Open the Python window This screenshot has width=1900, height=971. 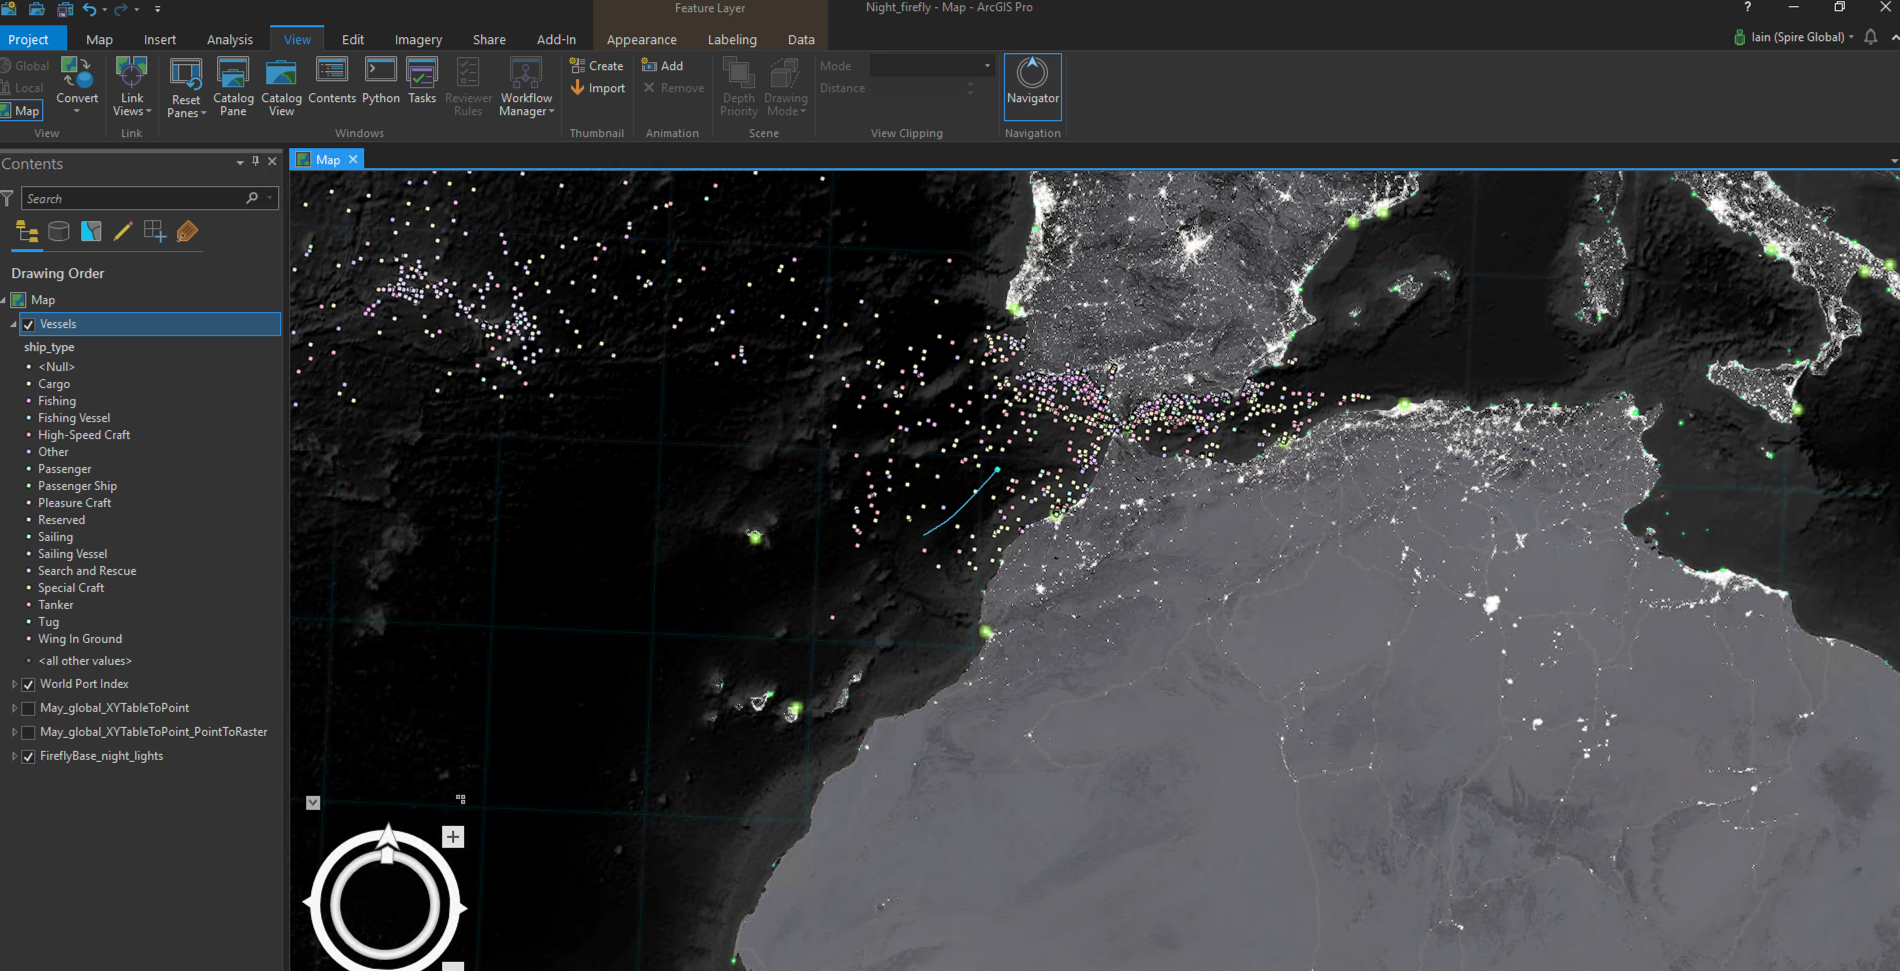click(380, 81)
